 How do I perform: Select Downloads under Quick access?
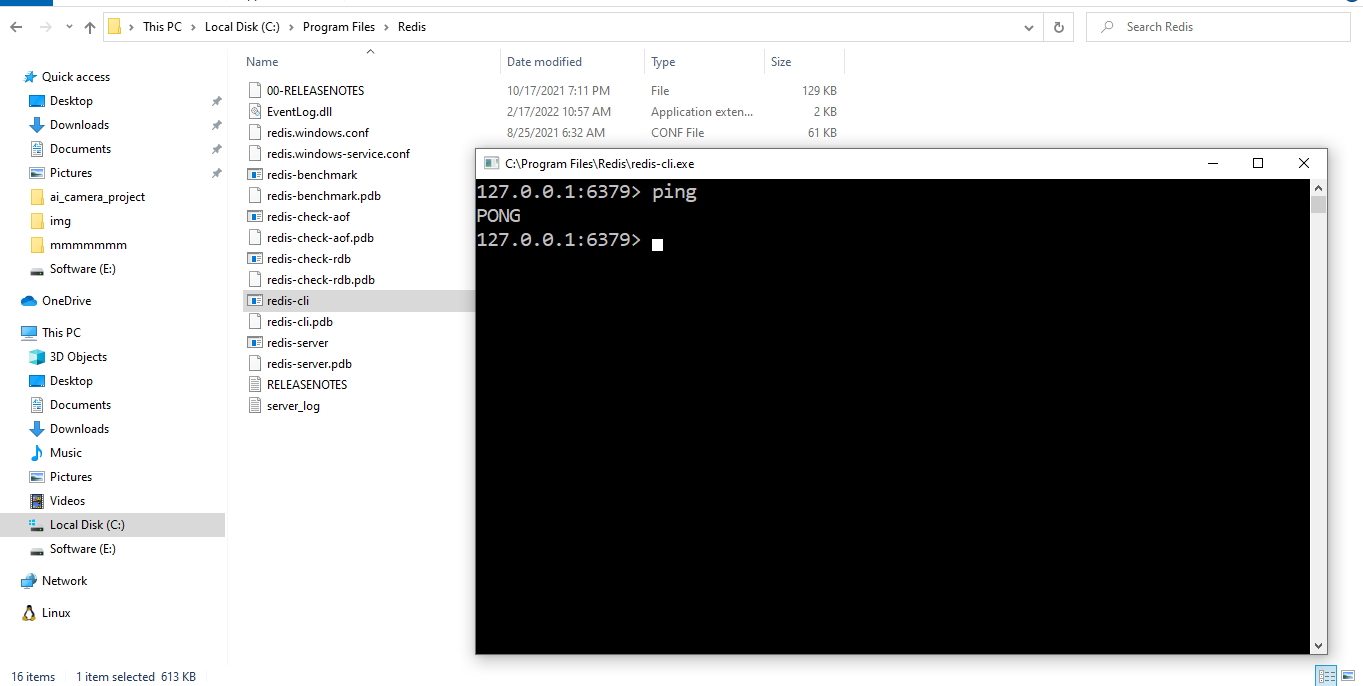[79, 125]
